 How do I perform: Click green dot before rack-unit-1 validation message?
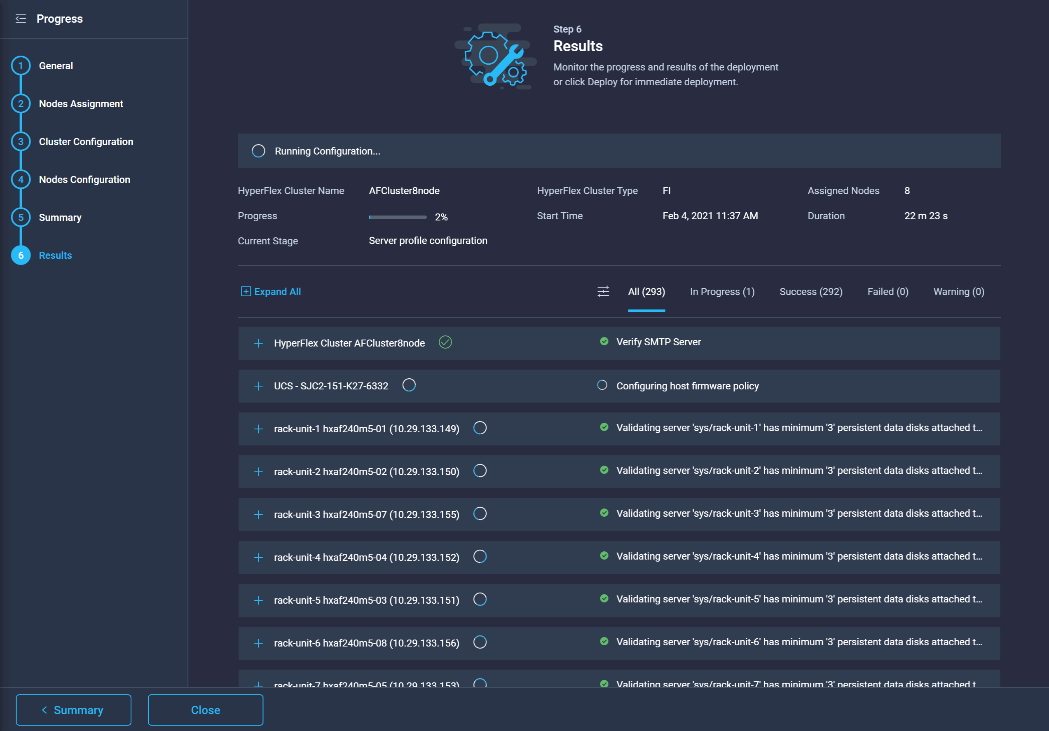(604, 427)
